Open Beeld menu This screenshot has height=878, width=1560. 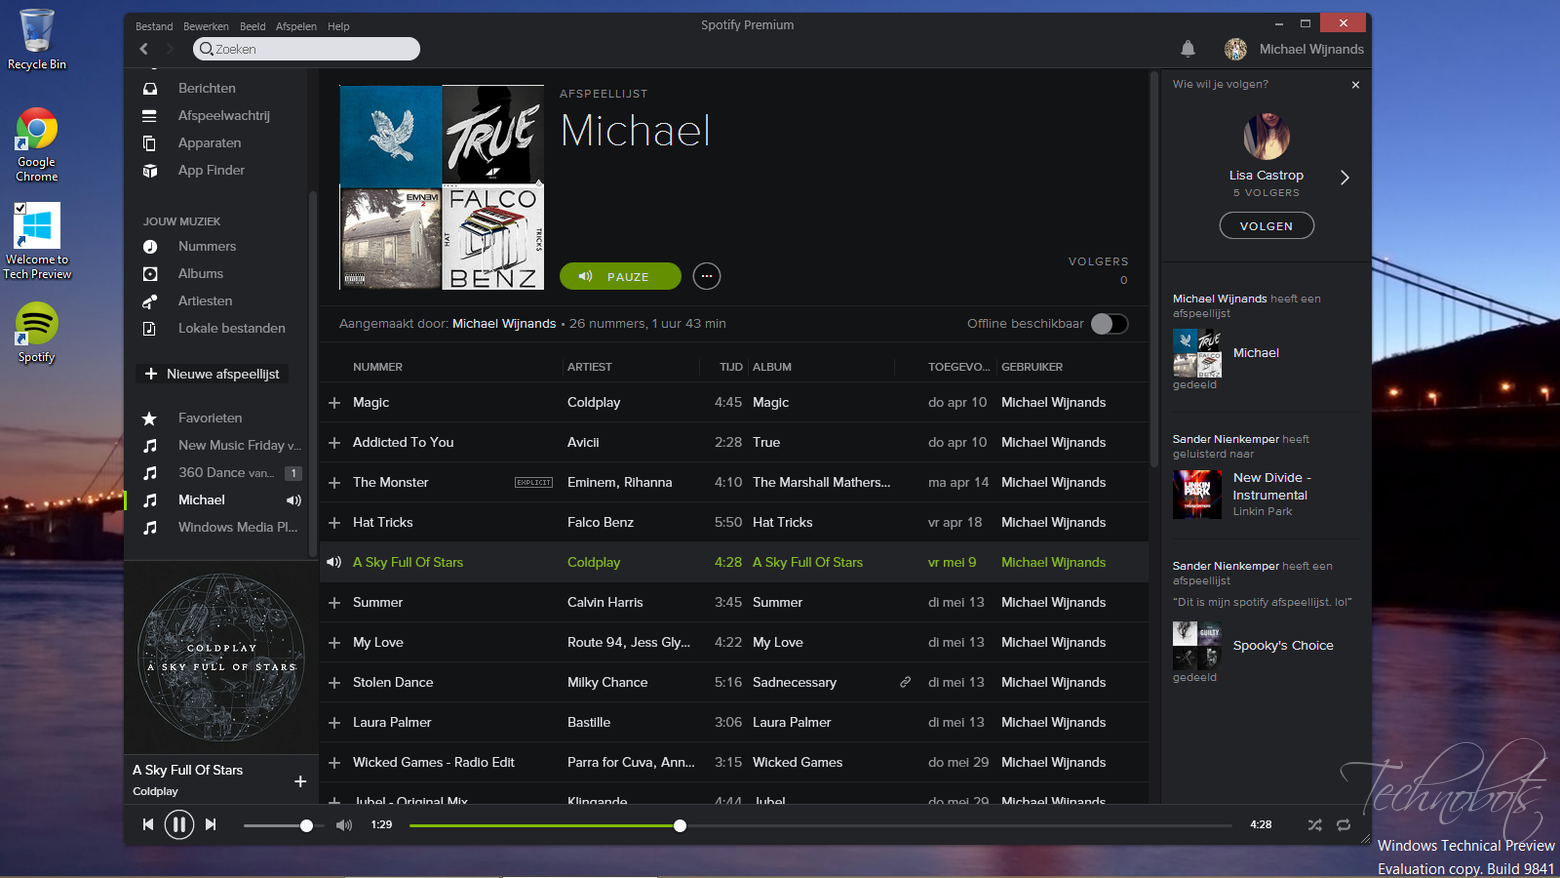coord(252,26)
